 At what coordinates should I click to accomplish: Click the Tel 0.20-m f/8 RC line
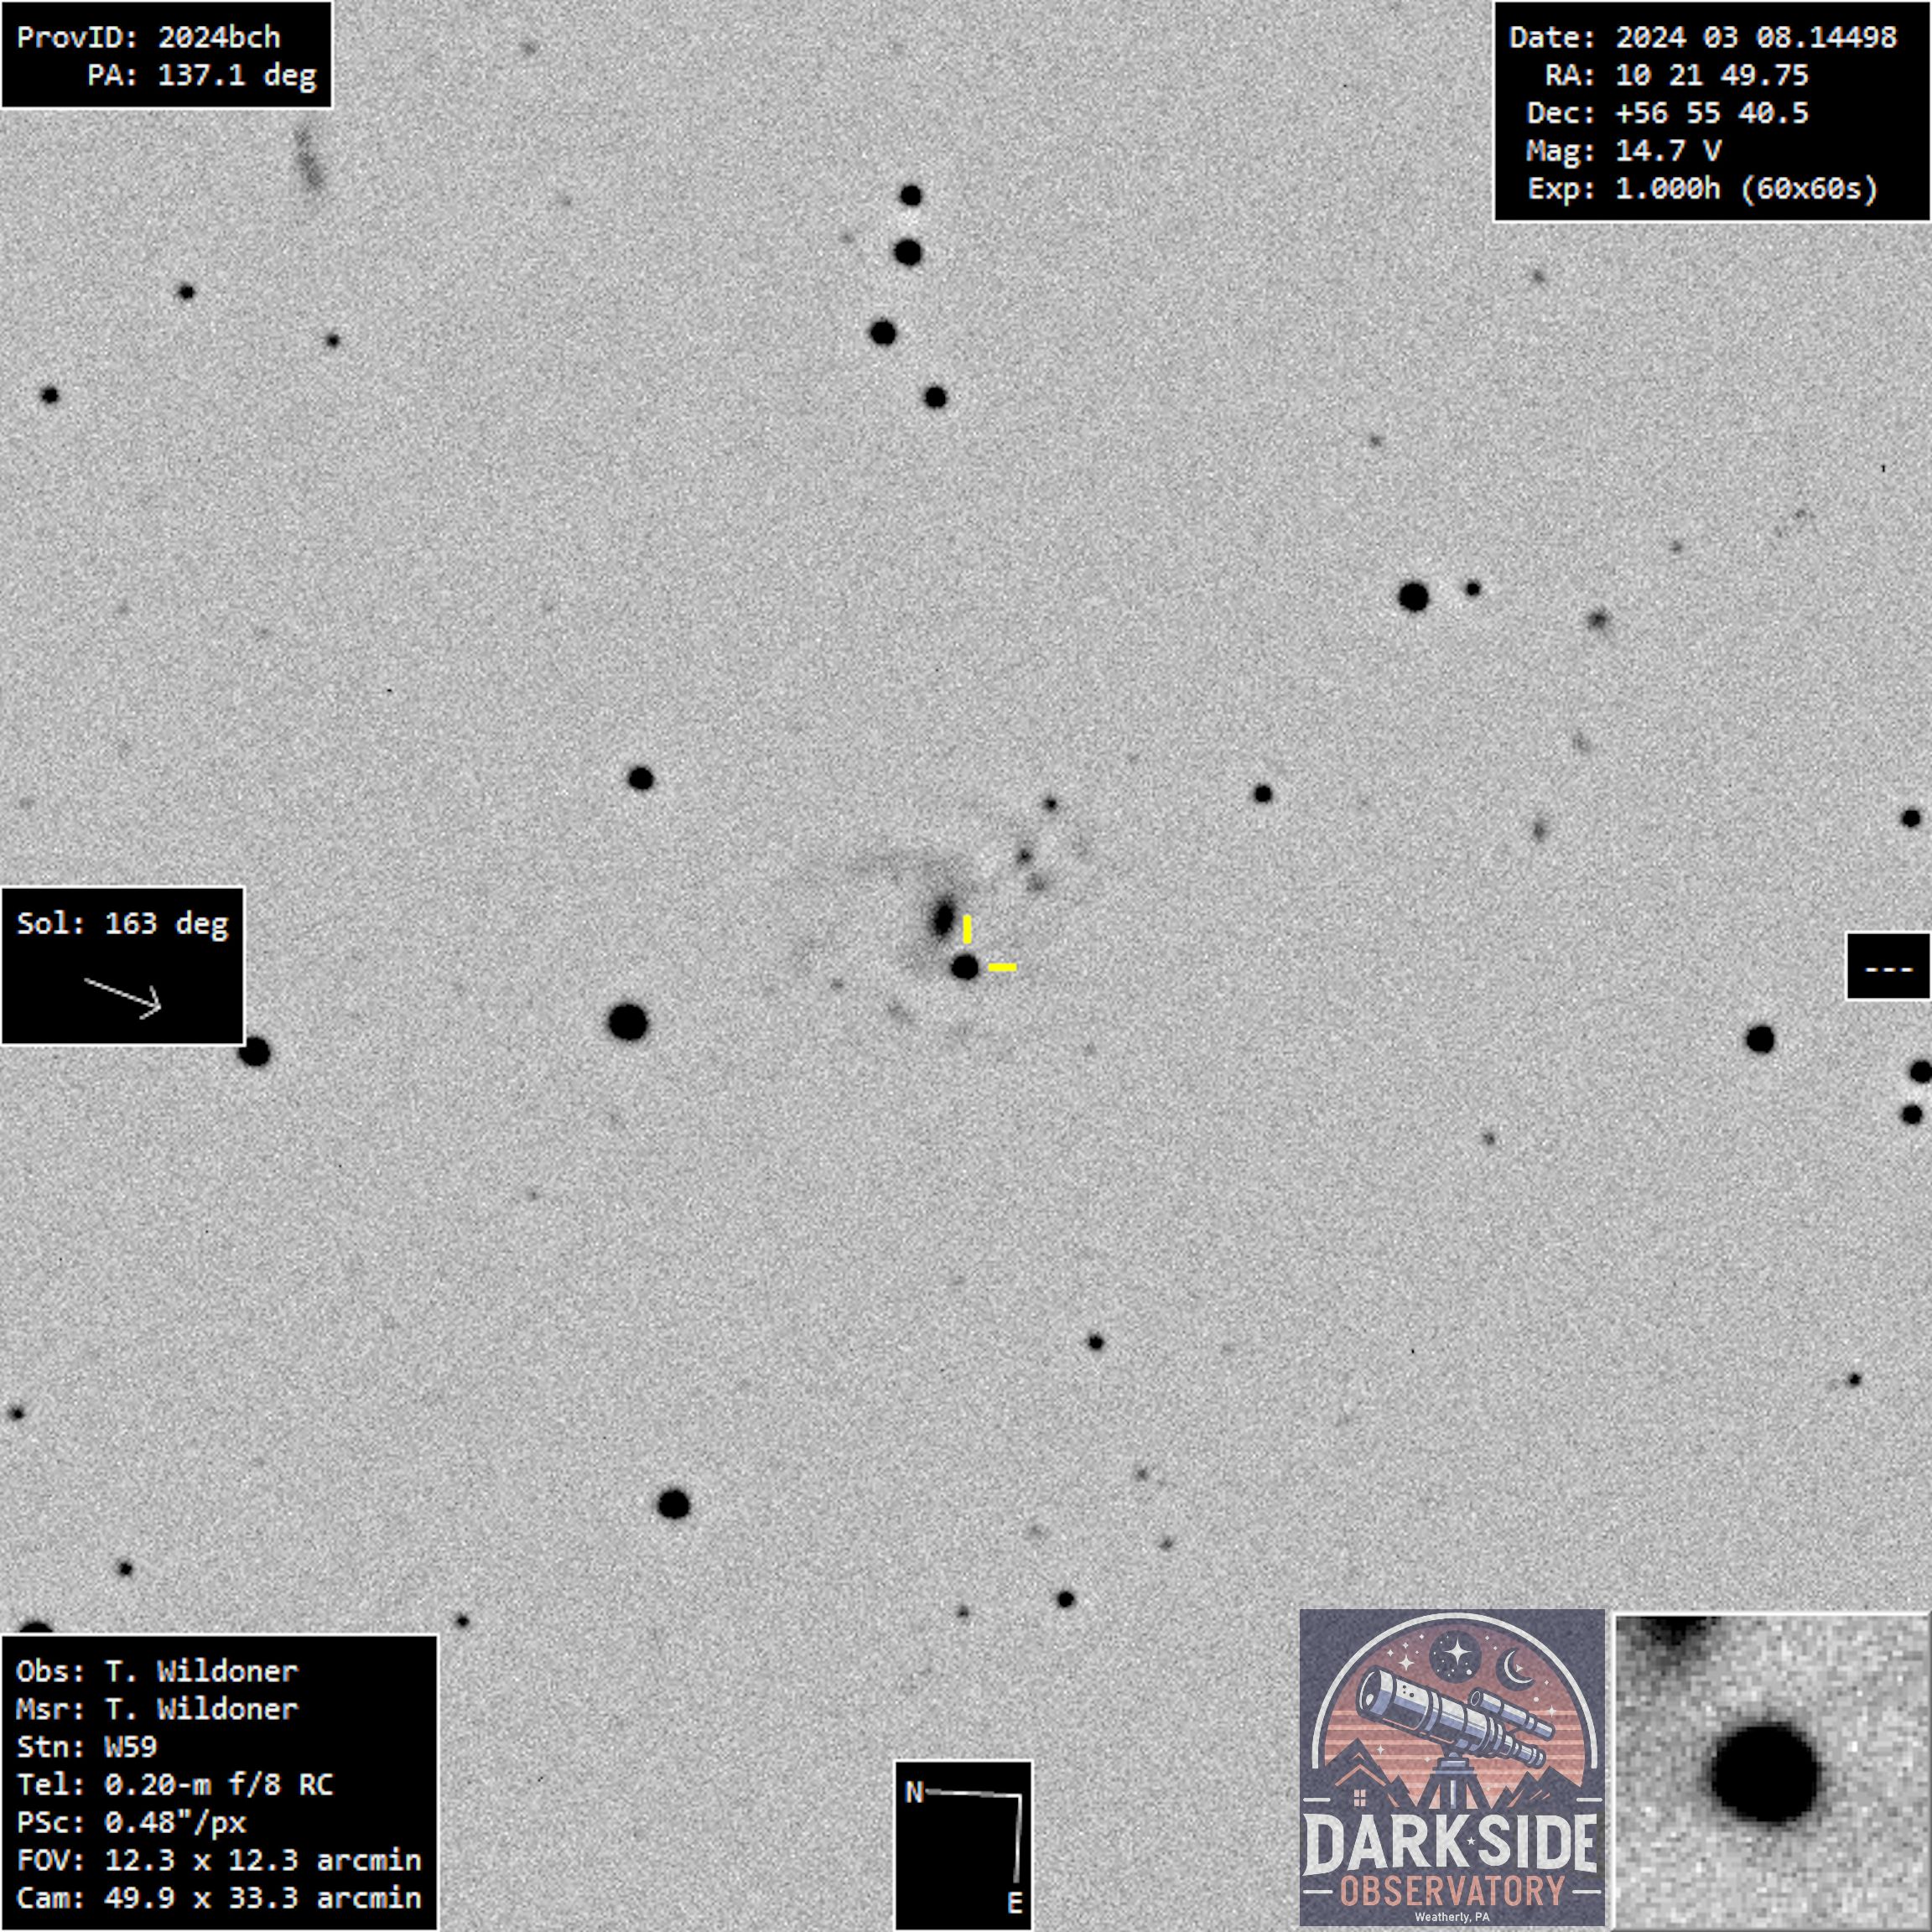click(x=174, y=1785)
